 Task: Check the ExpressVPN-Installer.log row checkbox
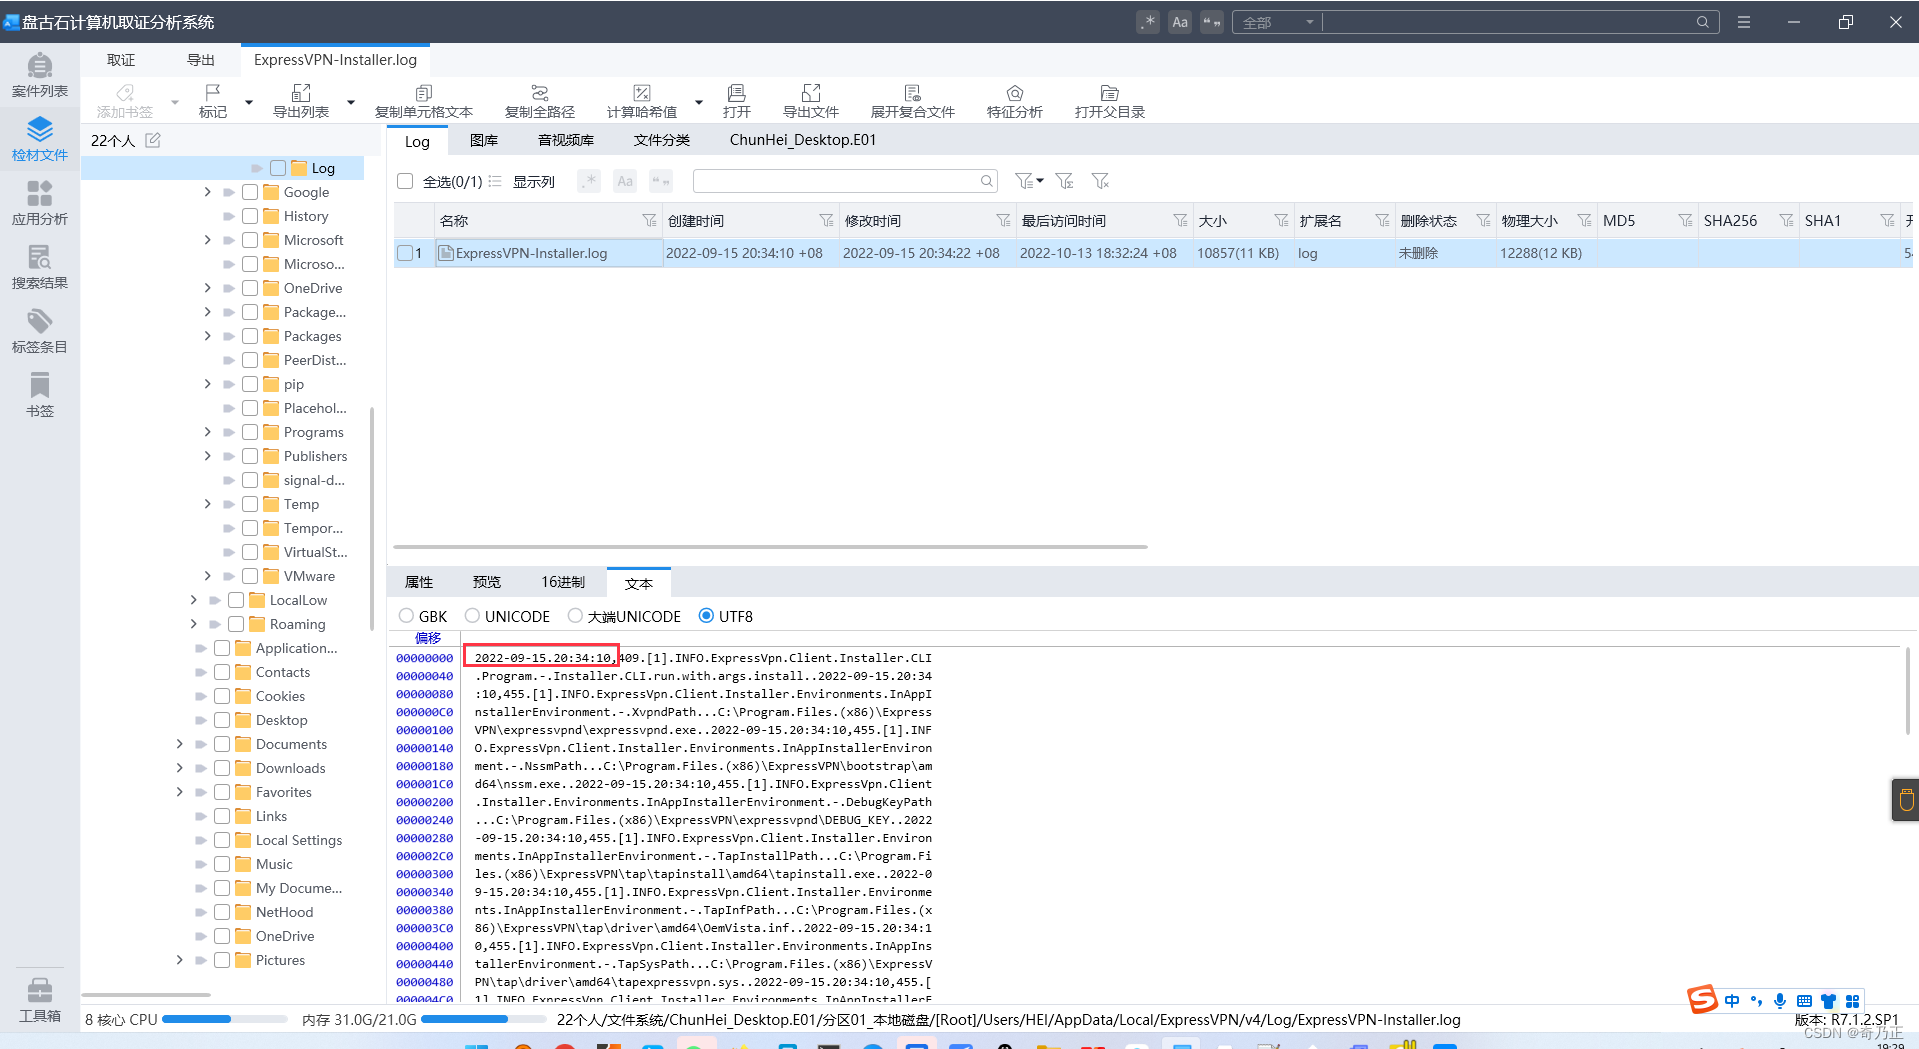[405, 253]
